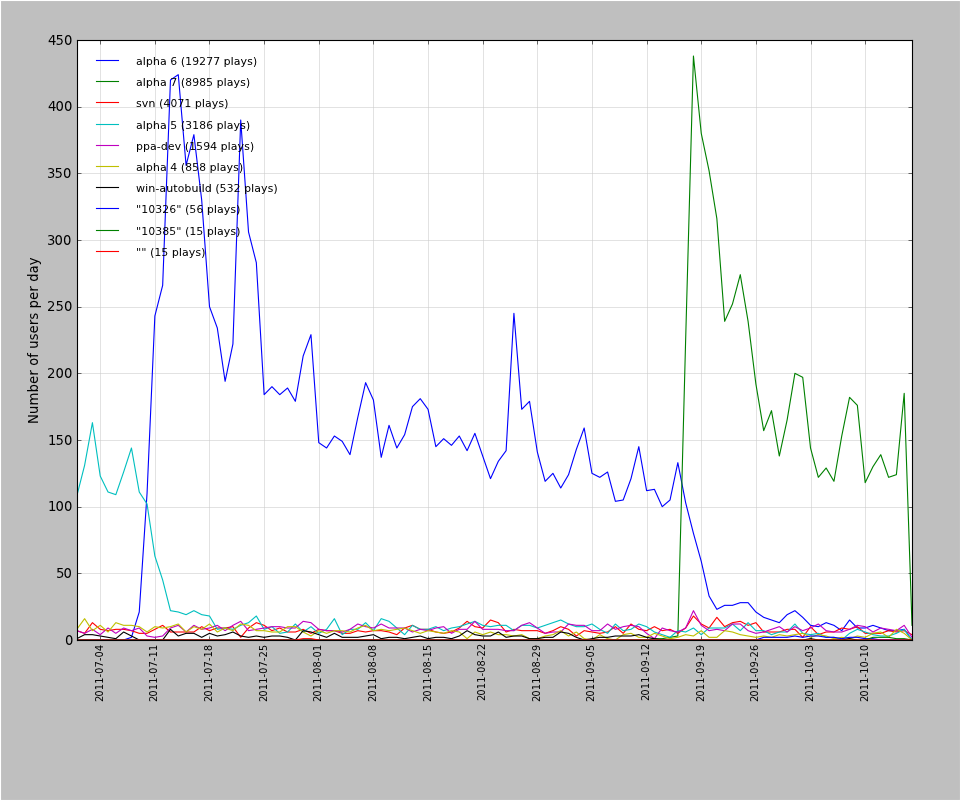Image resolution: width=960 pixels, height=800 pixels.
Task: Click the y-axis value 300
Action: (x=60, y=241)
